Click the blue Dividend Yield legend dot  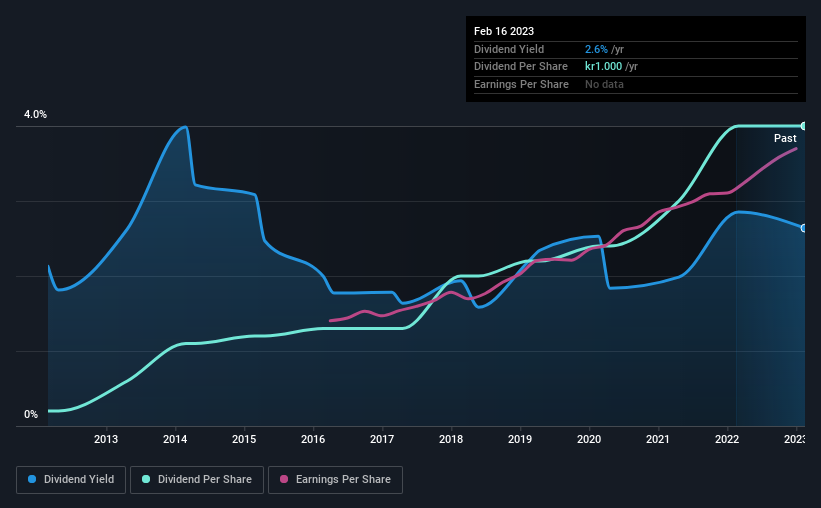[32, 479]
